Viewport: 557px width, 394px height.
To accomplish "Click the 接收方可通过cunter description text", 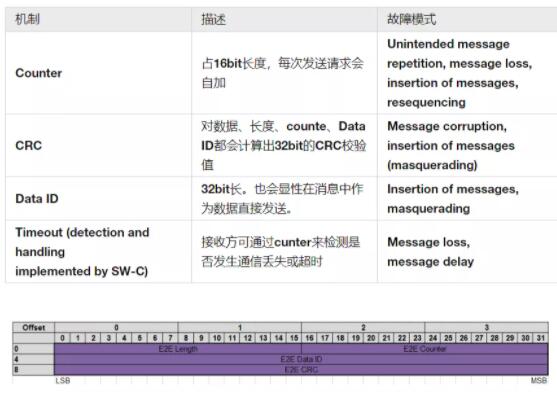I will [281, 252].
